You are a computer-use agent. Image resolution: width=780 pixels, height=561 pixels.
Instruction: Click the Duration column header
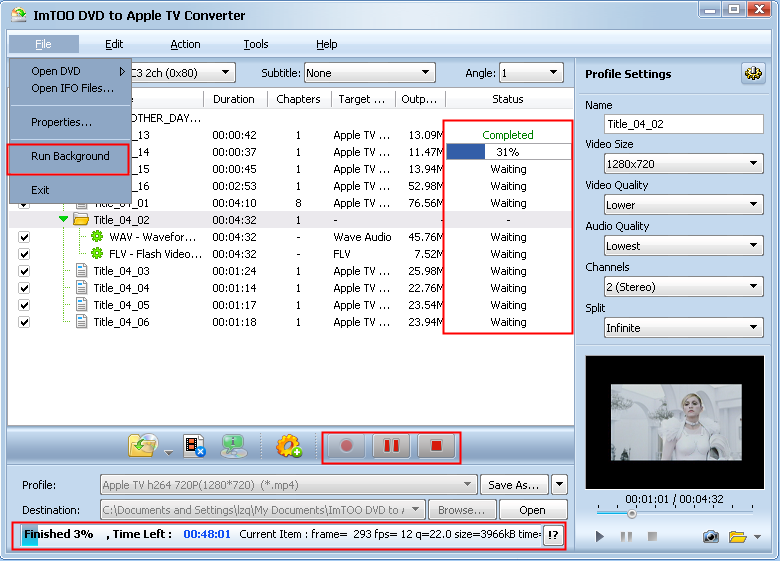234,98
